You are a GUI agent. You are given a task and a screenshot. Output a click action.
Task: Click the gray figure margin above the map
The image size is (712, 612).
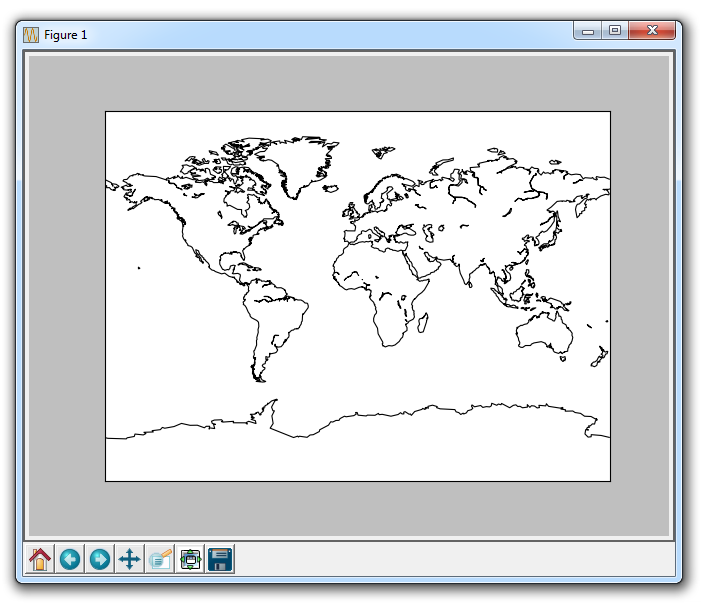pos(350,83)
